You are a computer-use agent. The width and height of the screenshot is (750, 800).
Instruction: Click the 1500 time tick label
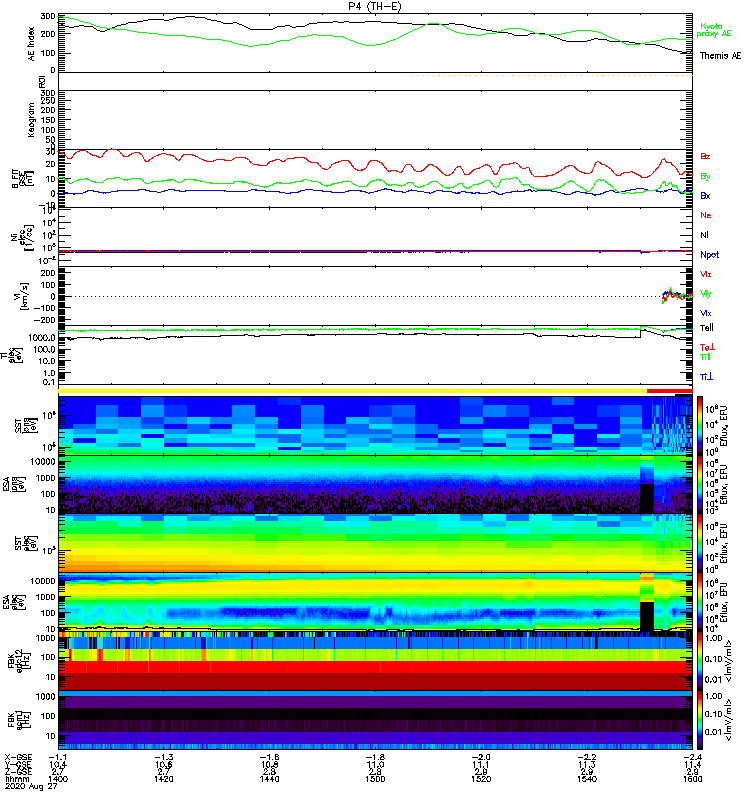point(375,779)
